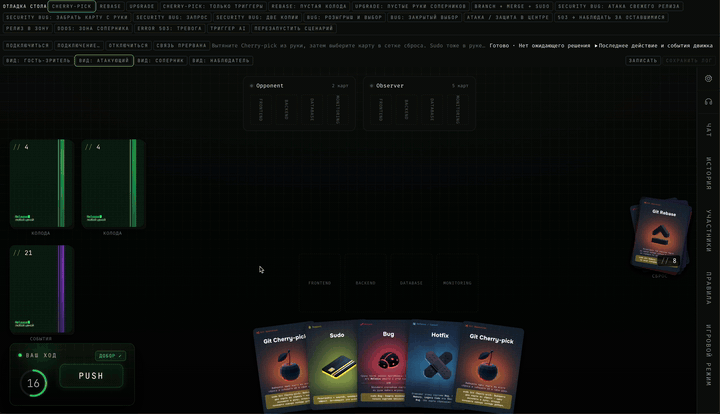Select your Database zone slot
This screenshot has width=720, height=414.
(411, 283)
